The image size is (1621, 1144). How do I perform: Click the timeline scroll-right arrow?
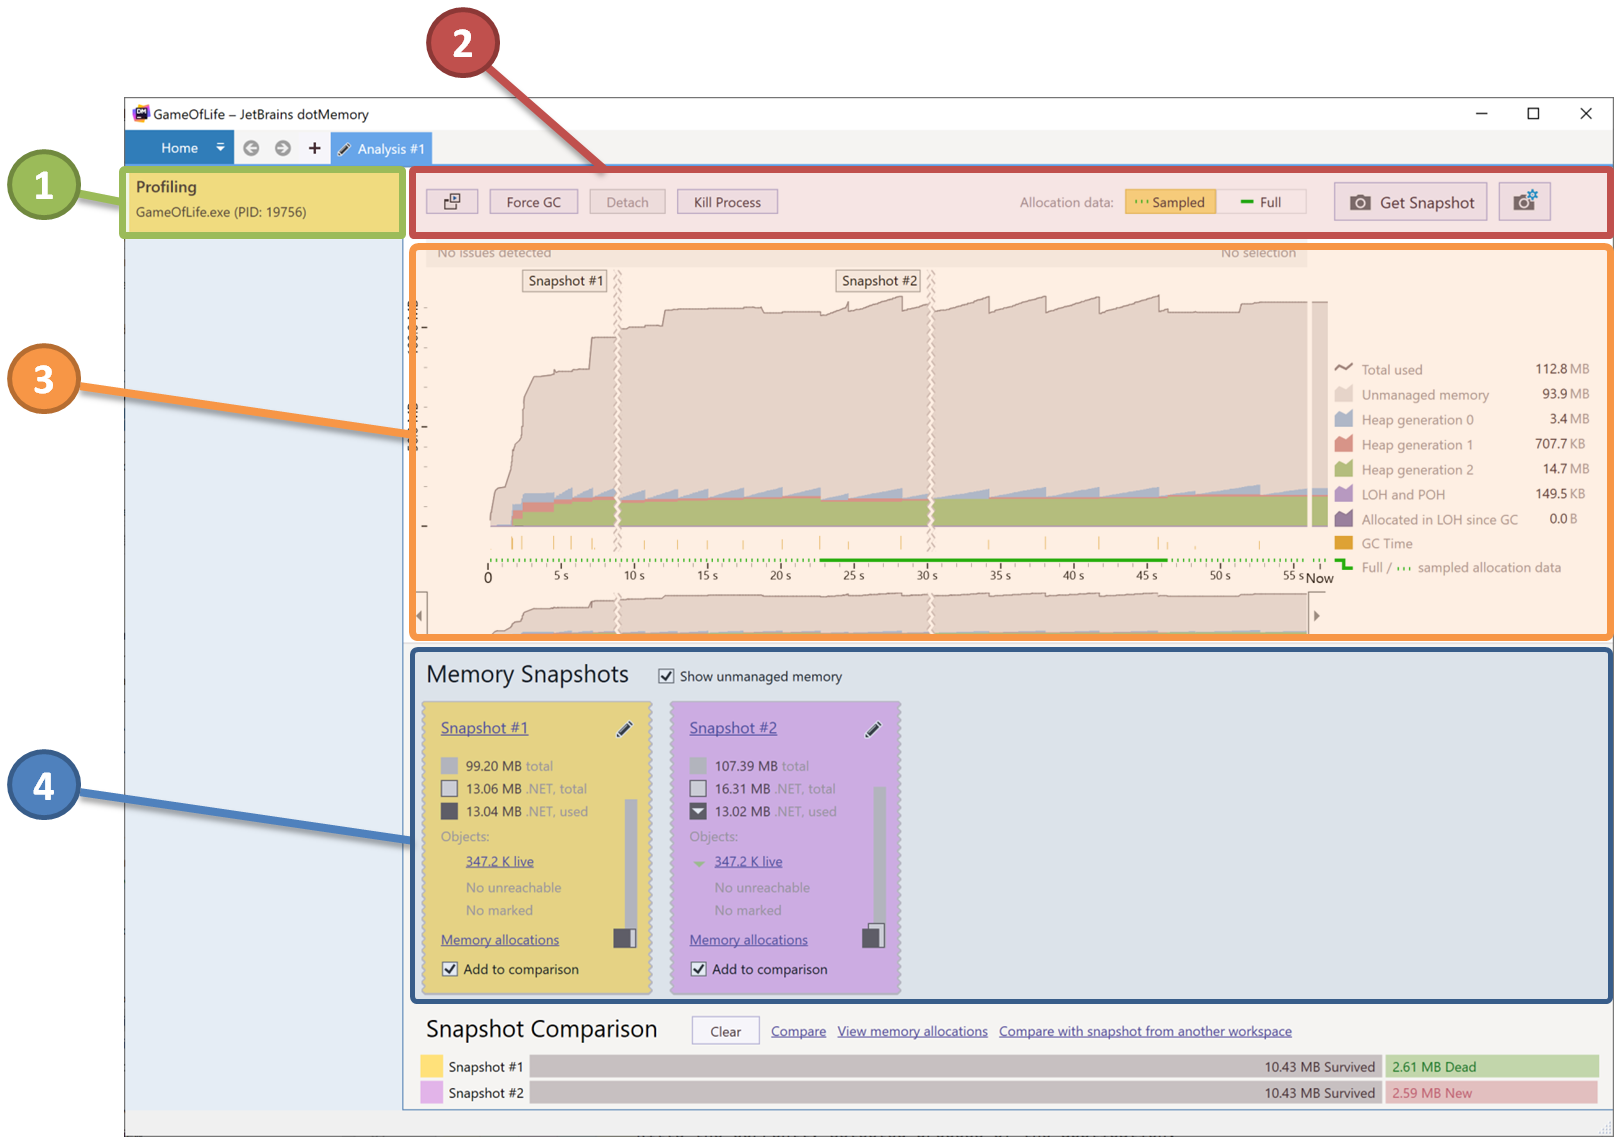[1316, 615]
